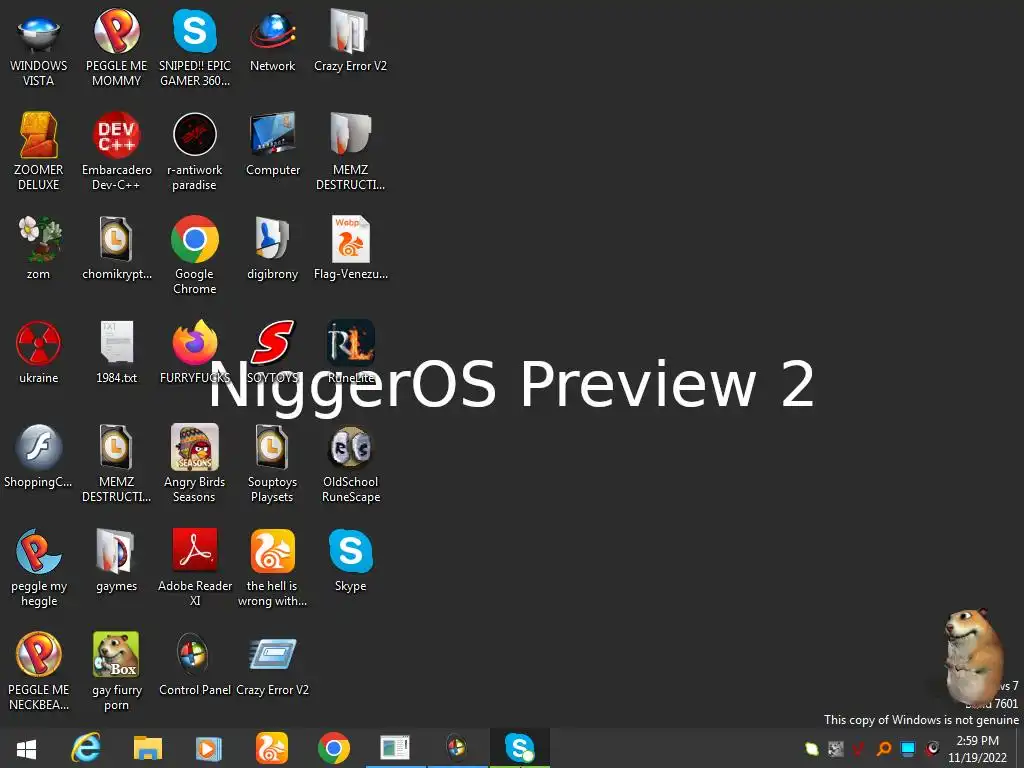
Task: Open the ukraine radiation-symbol shortcut
Action: pyautogui.click(x=38, y=352)
